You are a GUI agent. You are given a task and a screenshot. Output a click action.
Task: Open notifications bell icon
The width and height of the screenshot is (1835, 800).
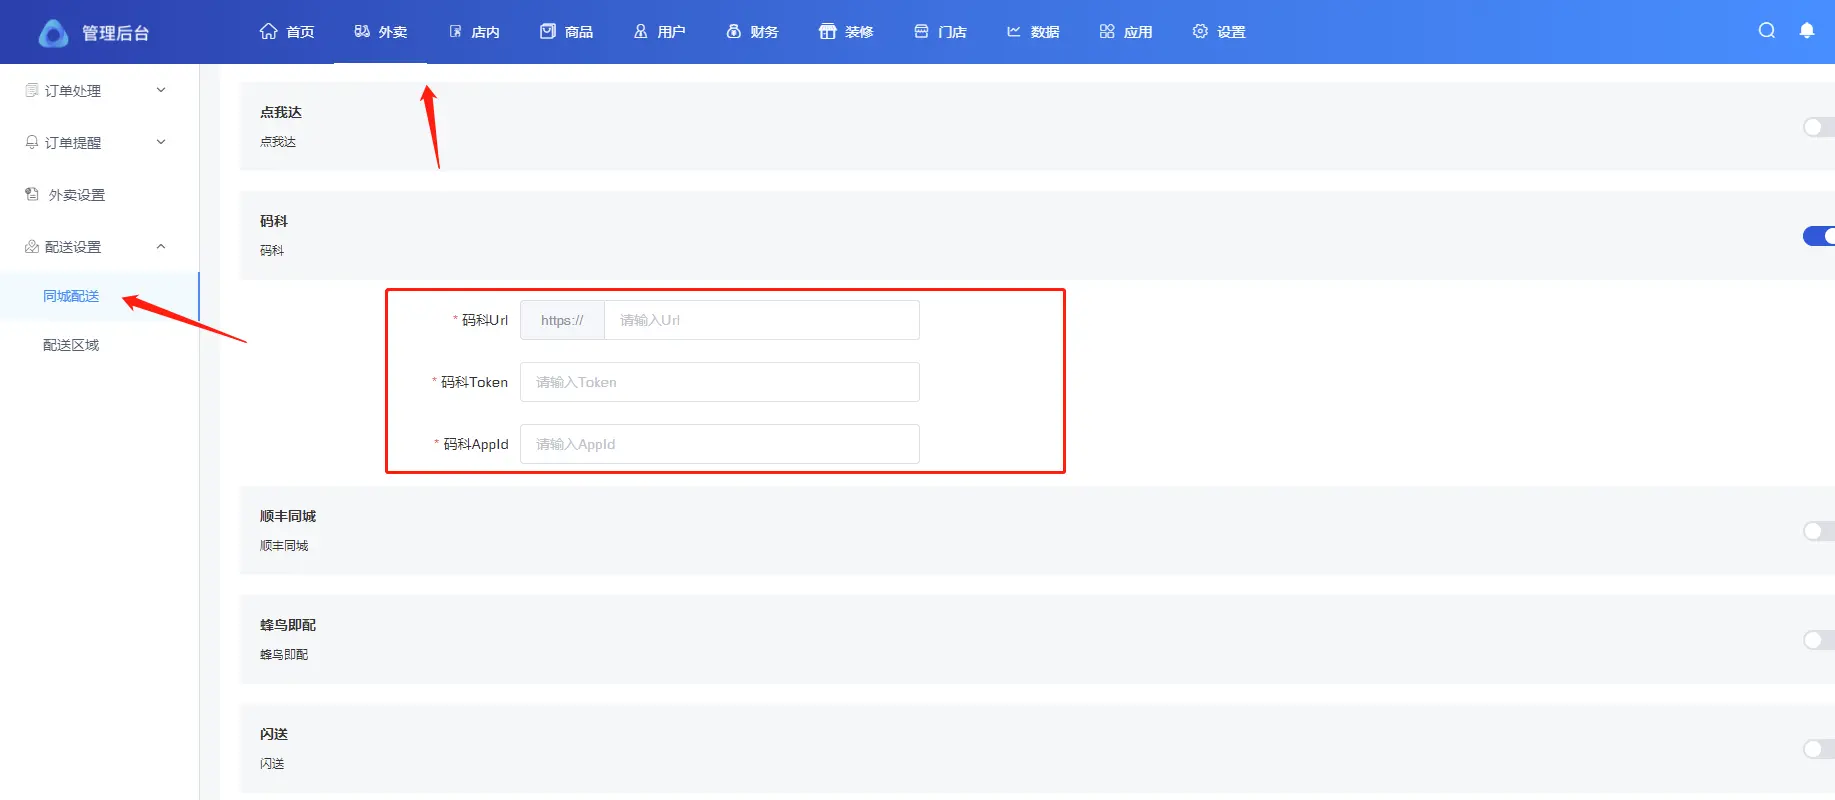coord(1807,30)
